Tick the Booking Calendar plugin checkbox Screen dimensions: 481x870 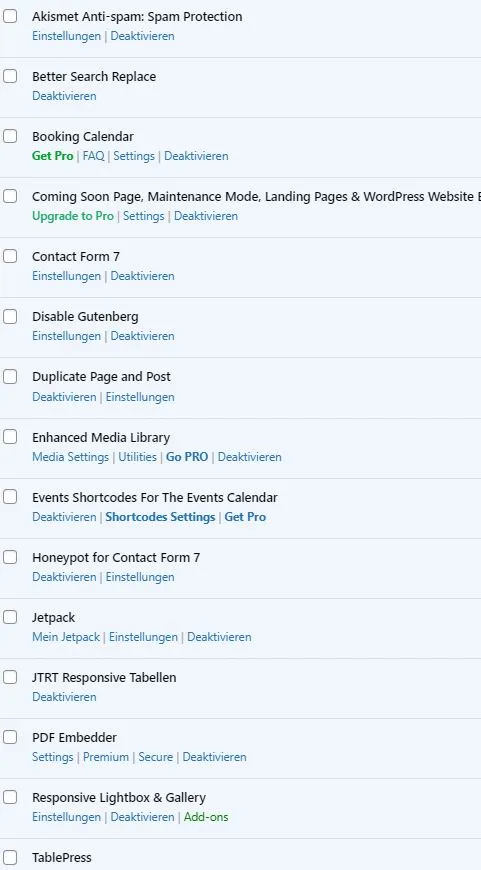(x=10, y=136)
